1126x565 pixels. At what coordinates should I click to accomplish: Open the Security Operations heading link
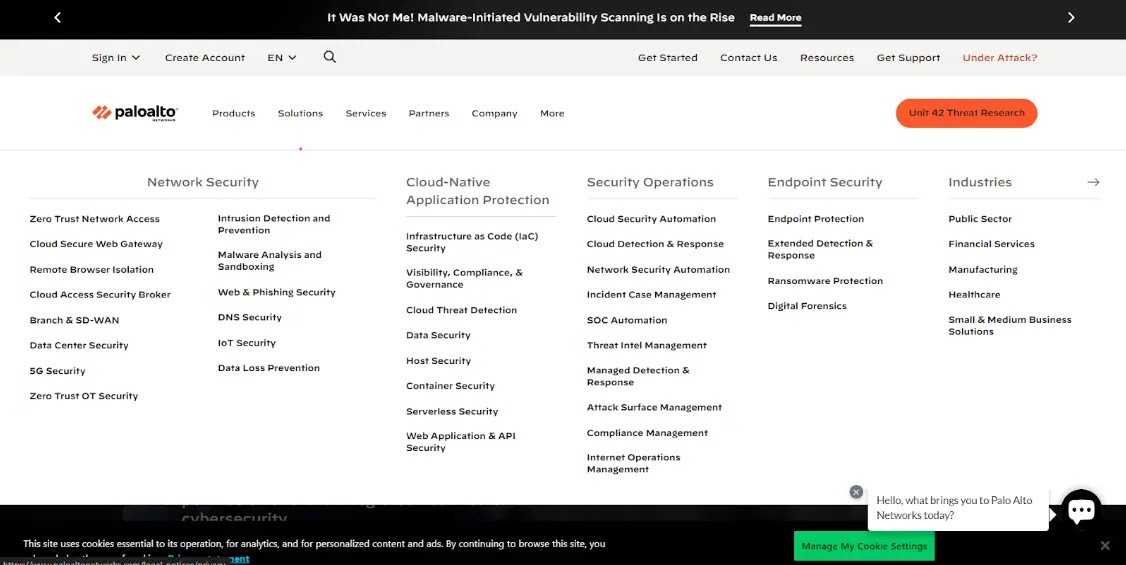click(650, 182)
